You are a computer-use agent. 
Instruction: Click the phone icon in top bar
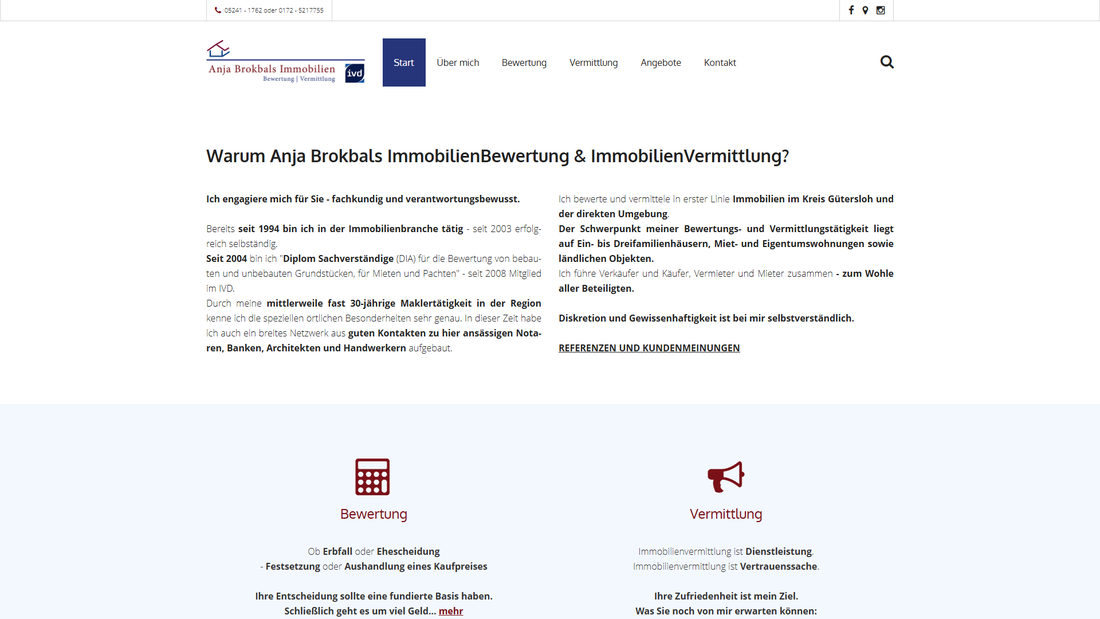pyautogui.click(x=217, y=11)
